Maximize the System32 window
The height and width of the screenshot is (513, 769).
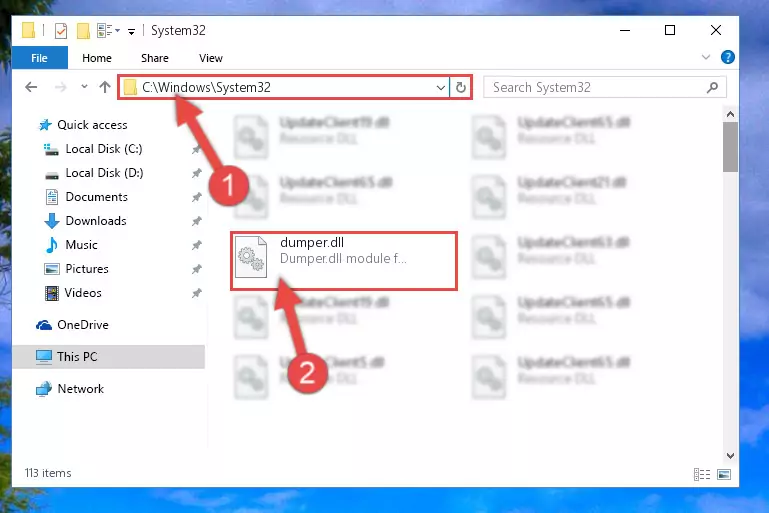(x=669, y=30)
